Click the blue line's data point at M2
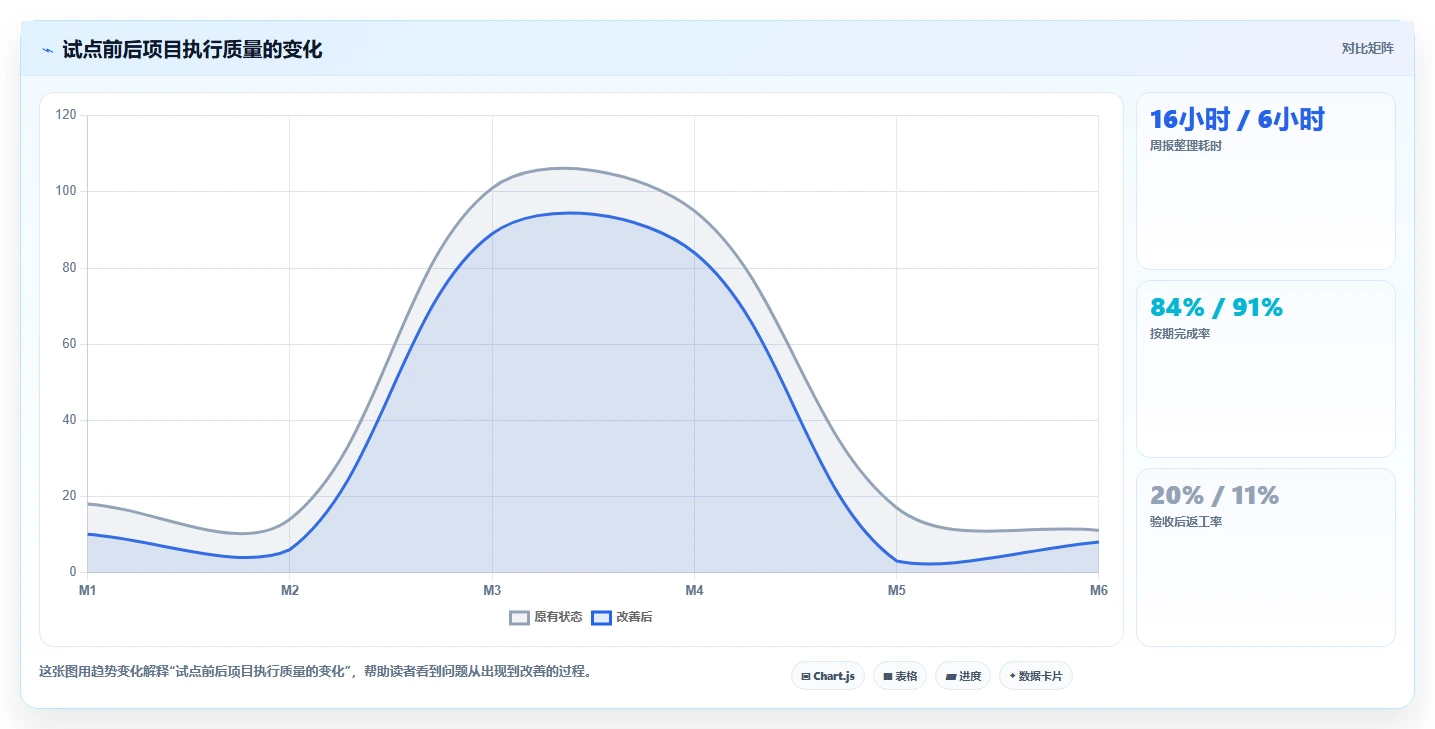 coord(290,549)
